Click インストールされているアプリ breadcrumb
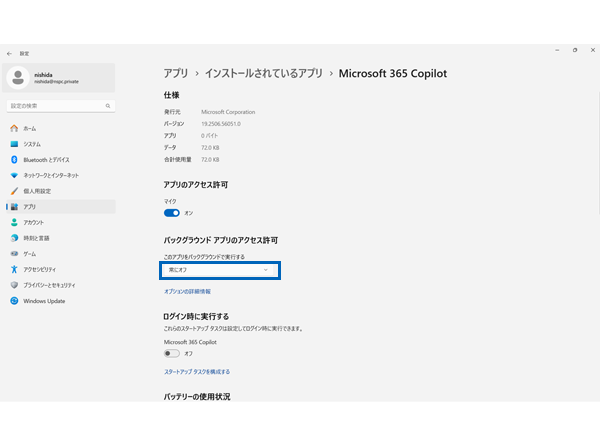The width and height of the screenshot is (600, 445). (x=264, y=73)
